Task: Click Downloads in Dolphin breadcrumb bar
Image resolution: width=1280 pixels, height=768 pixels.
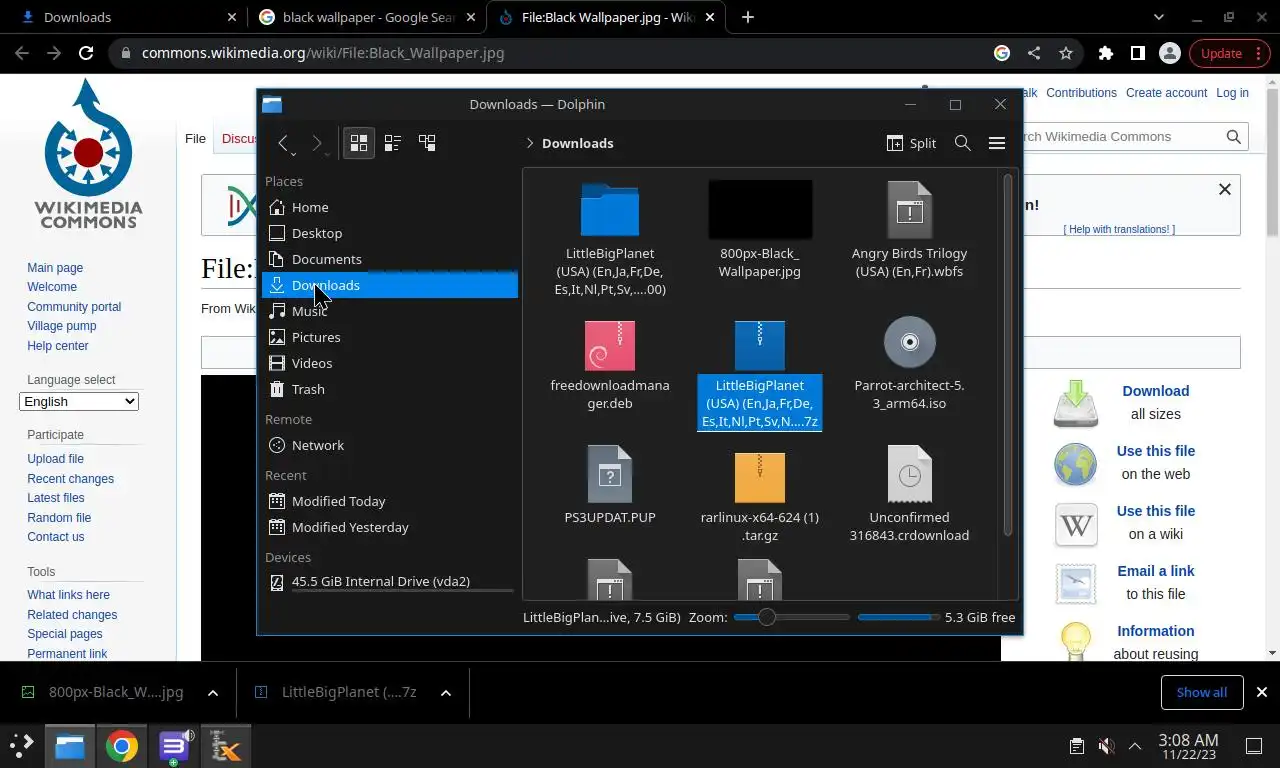Action: click(577, 143)
